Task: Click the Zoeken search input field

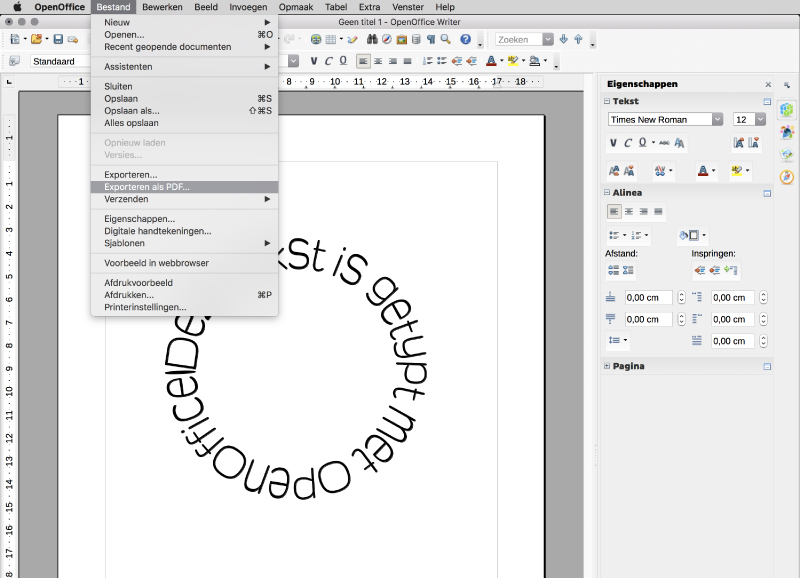Action: (518, 39)
